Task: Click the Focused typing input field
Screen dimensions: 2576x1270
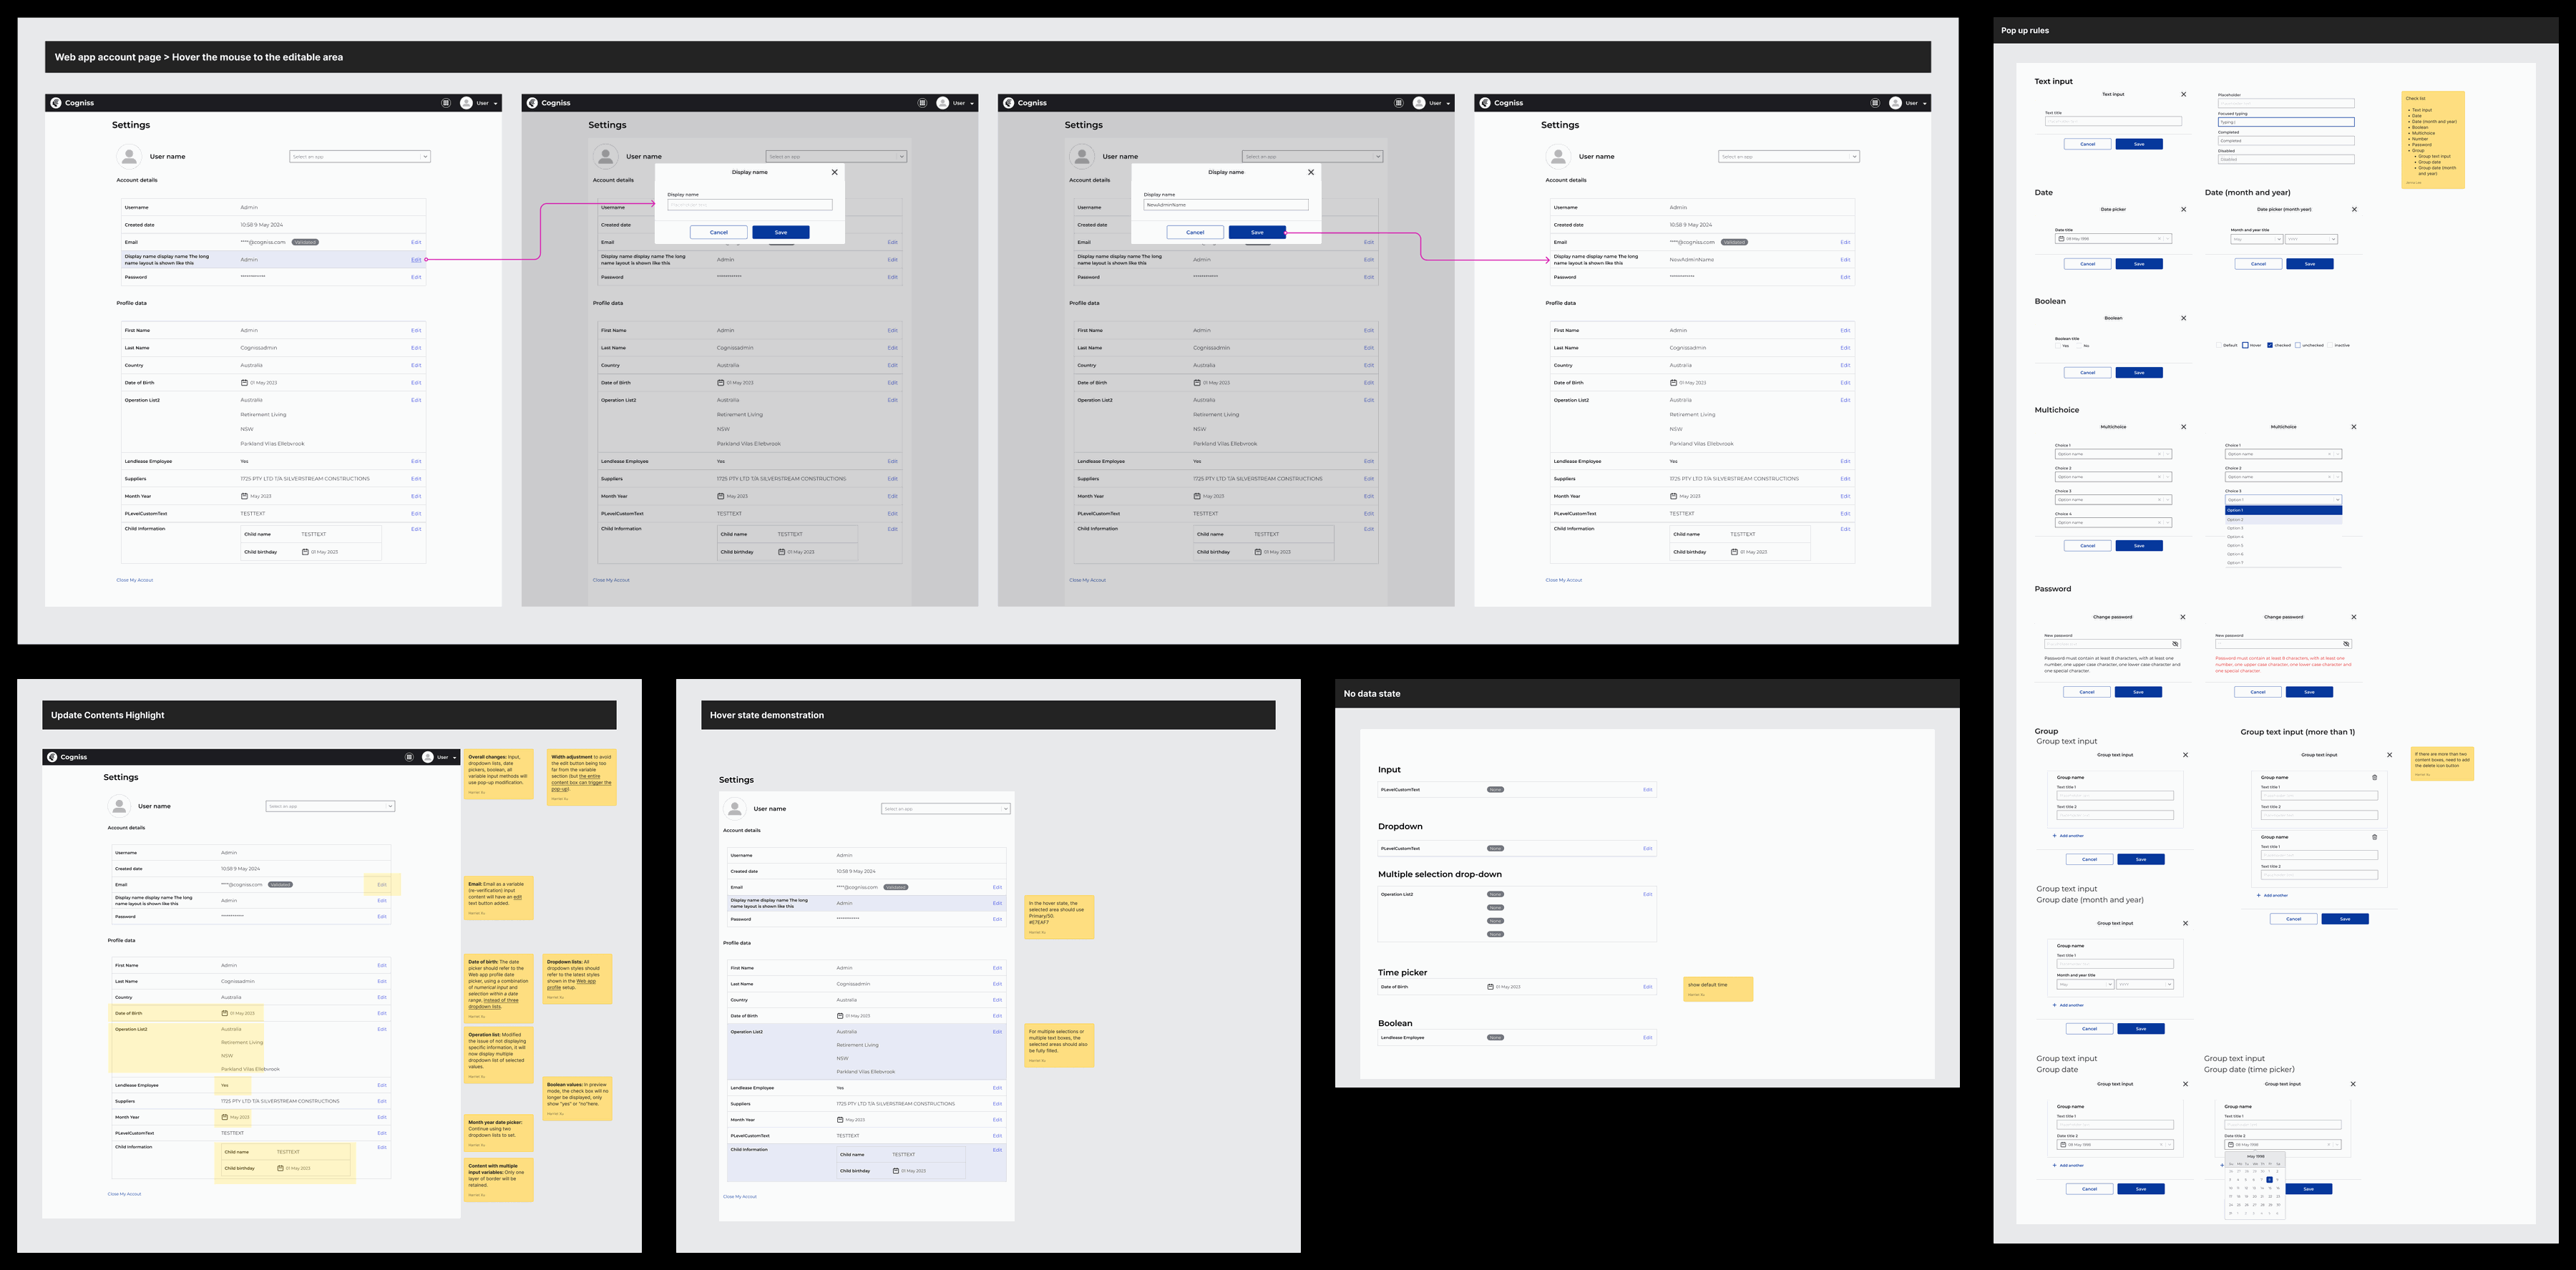Action: point(2286,122)
